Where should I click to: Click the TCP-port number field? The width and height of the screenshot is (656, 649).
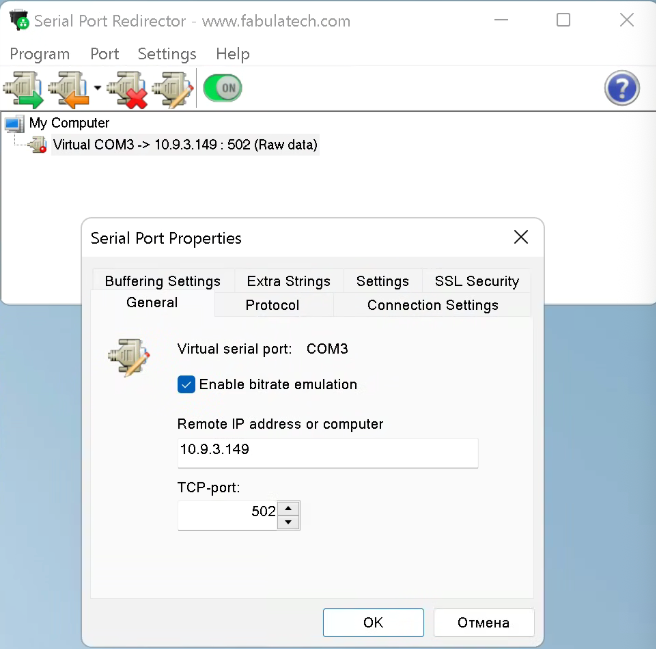tap(227, 515)
